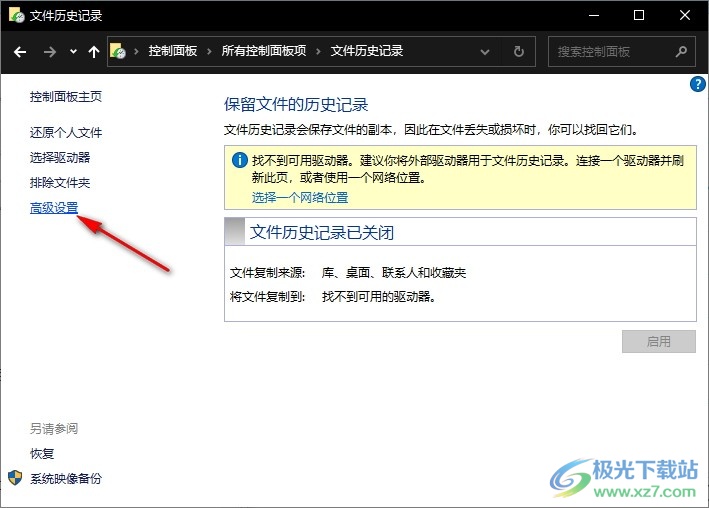Go forward with the right arrow

pyautogui.click(x=50, y=52)
